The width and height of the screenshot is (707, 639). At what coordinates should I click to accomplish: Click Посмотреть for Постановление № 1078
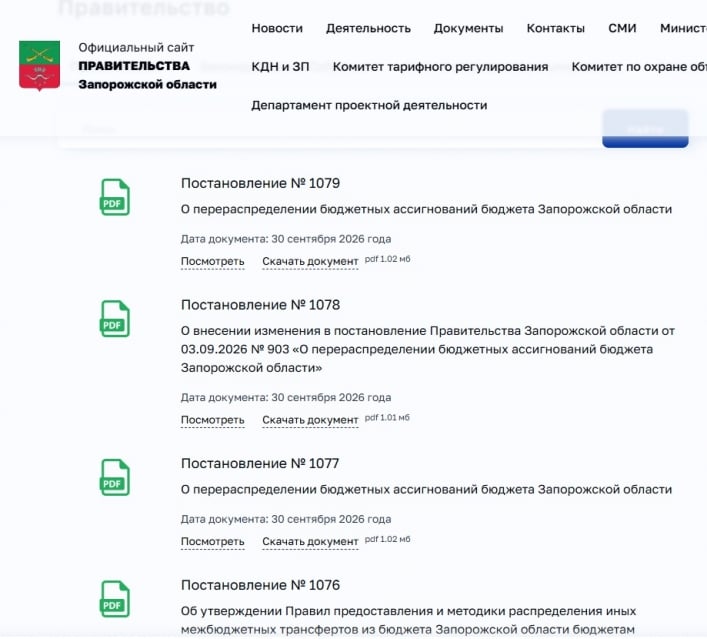coord(212,420)
